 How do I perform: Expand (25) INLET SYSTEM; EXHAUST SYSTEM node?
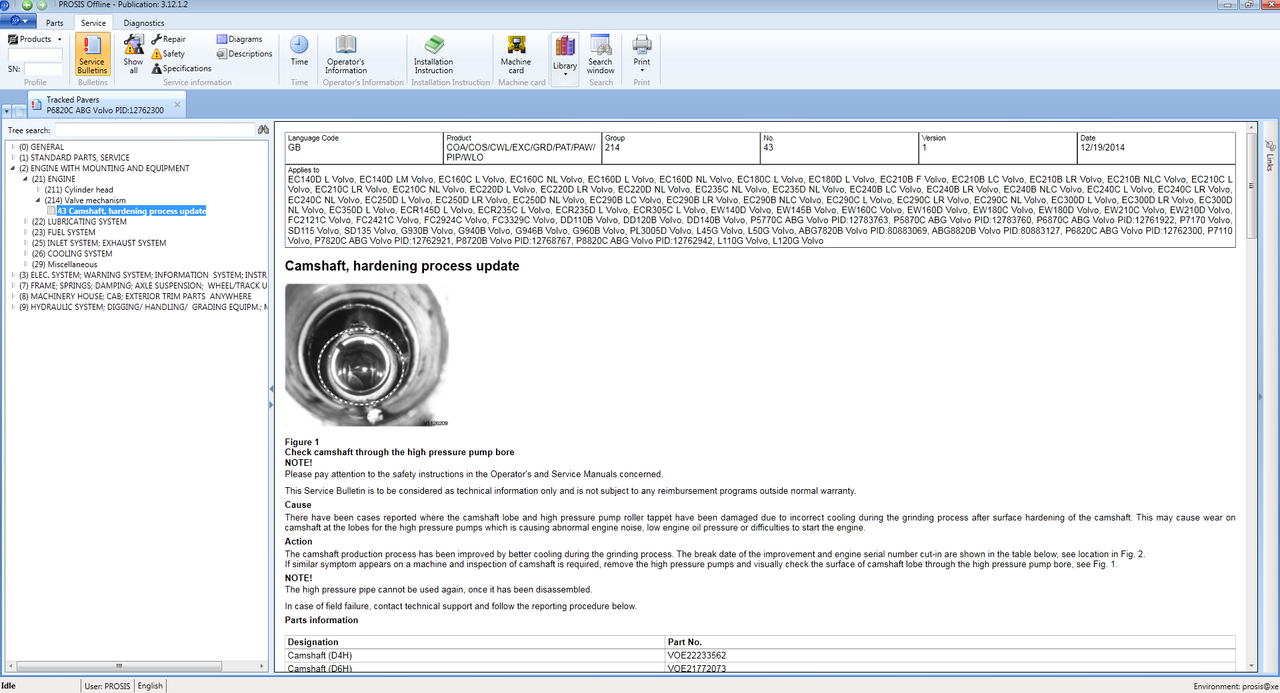click(x=25, y=242)
